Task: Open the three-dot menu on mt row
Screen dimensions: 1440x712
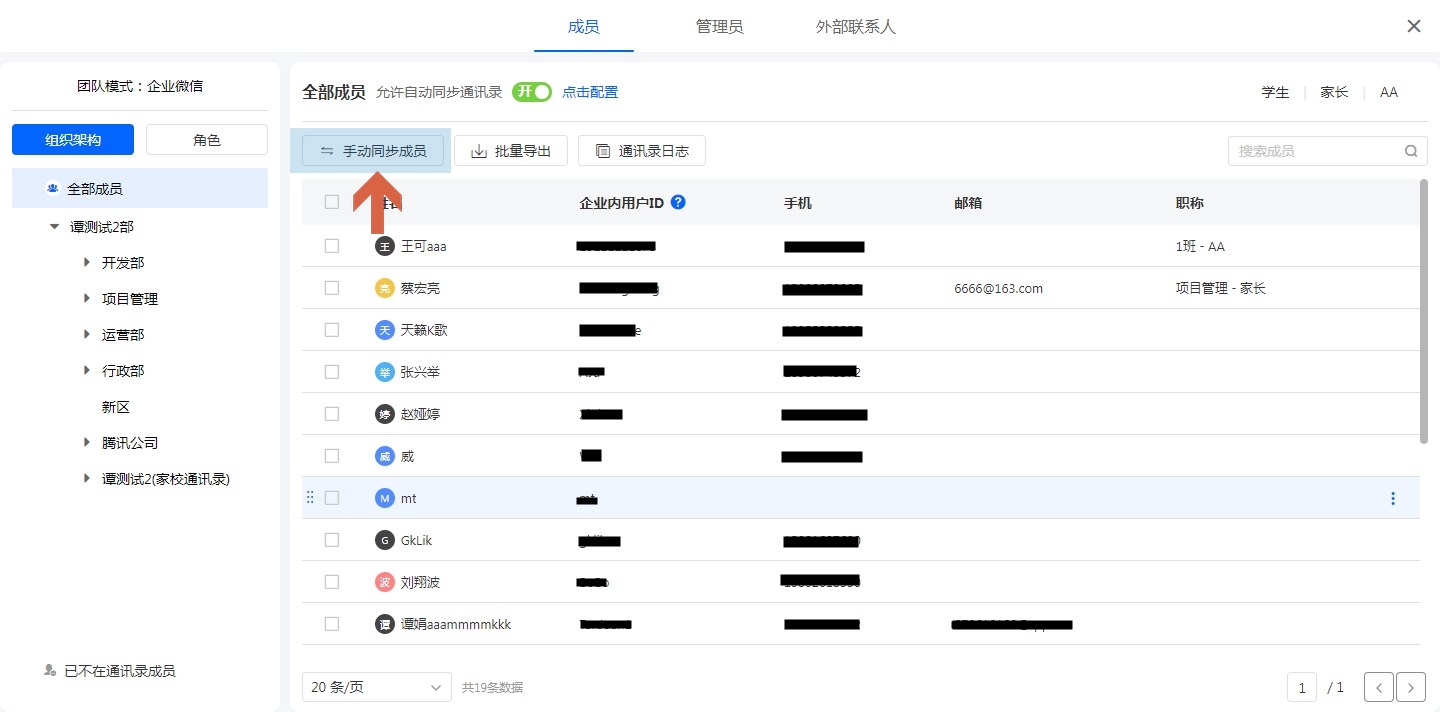Action: tap(1393, 498)
